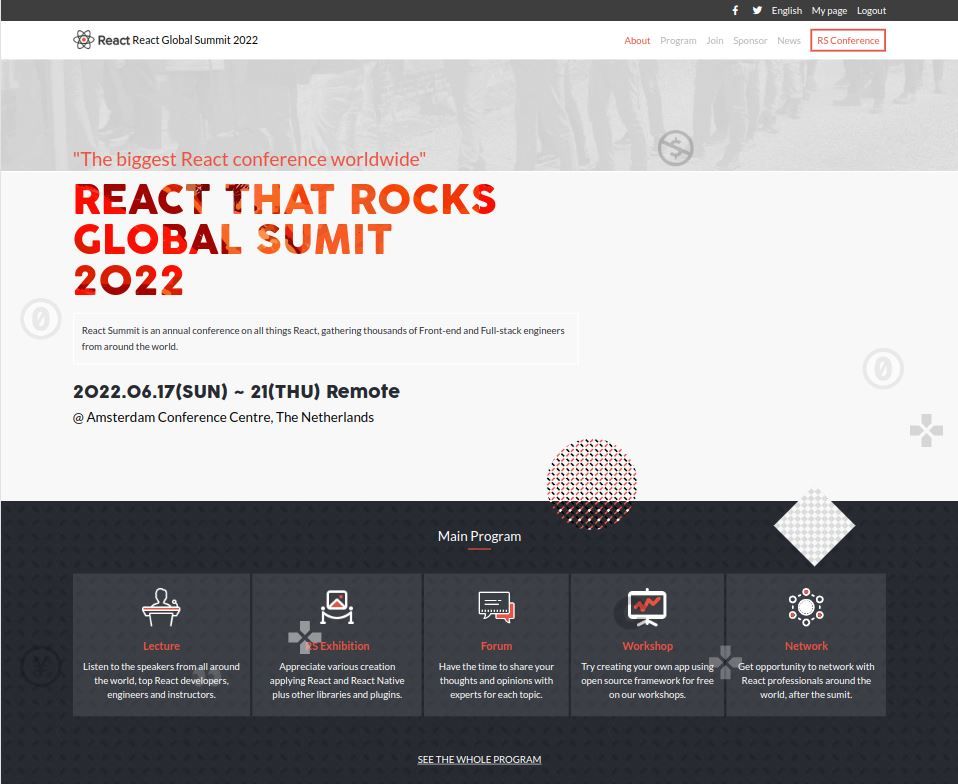Click REACT THAT ROCKS headline

[x=285, y=200]
